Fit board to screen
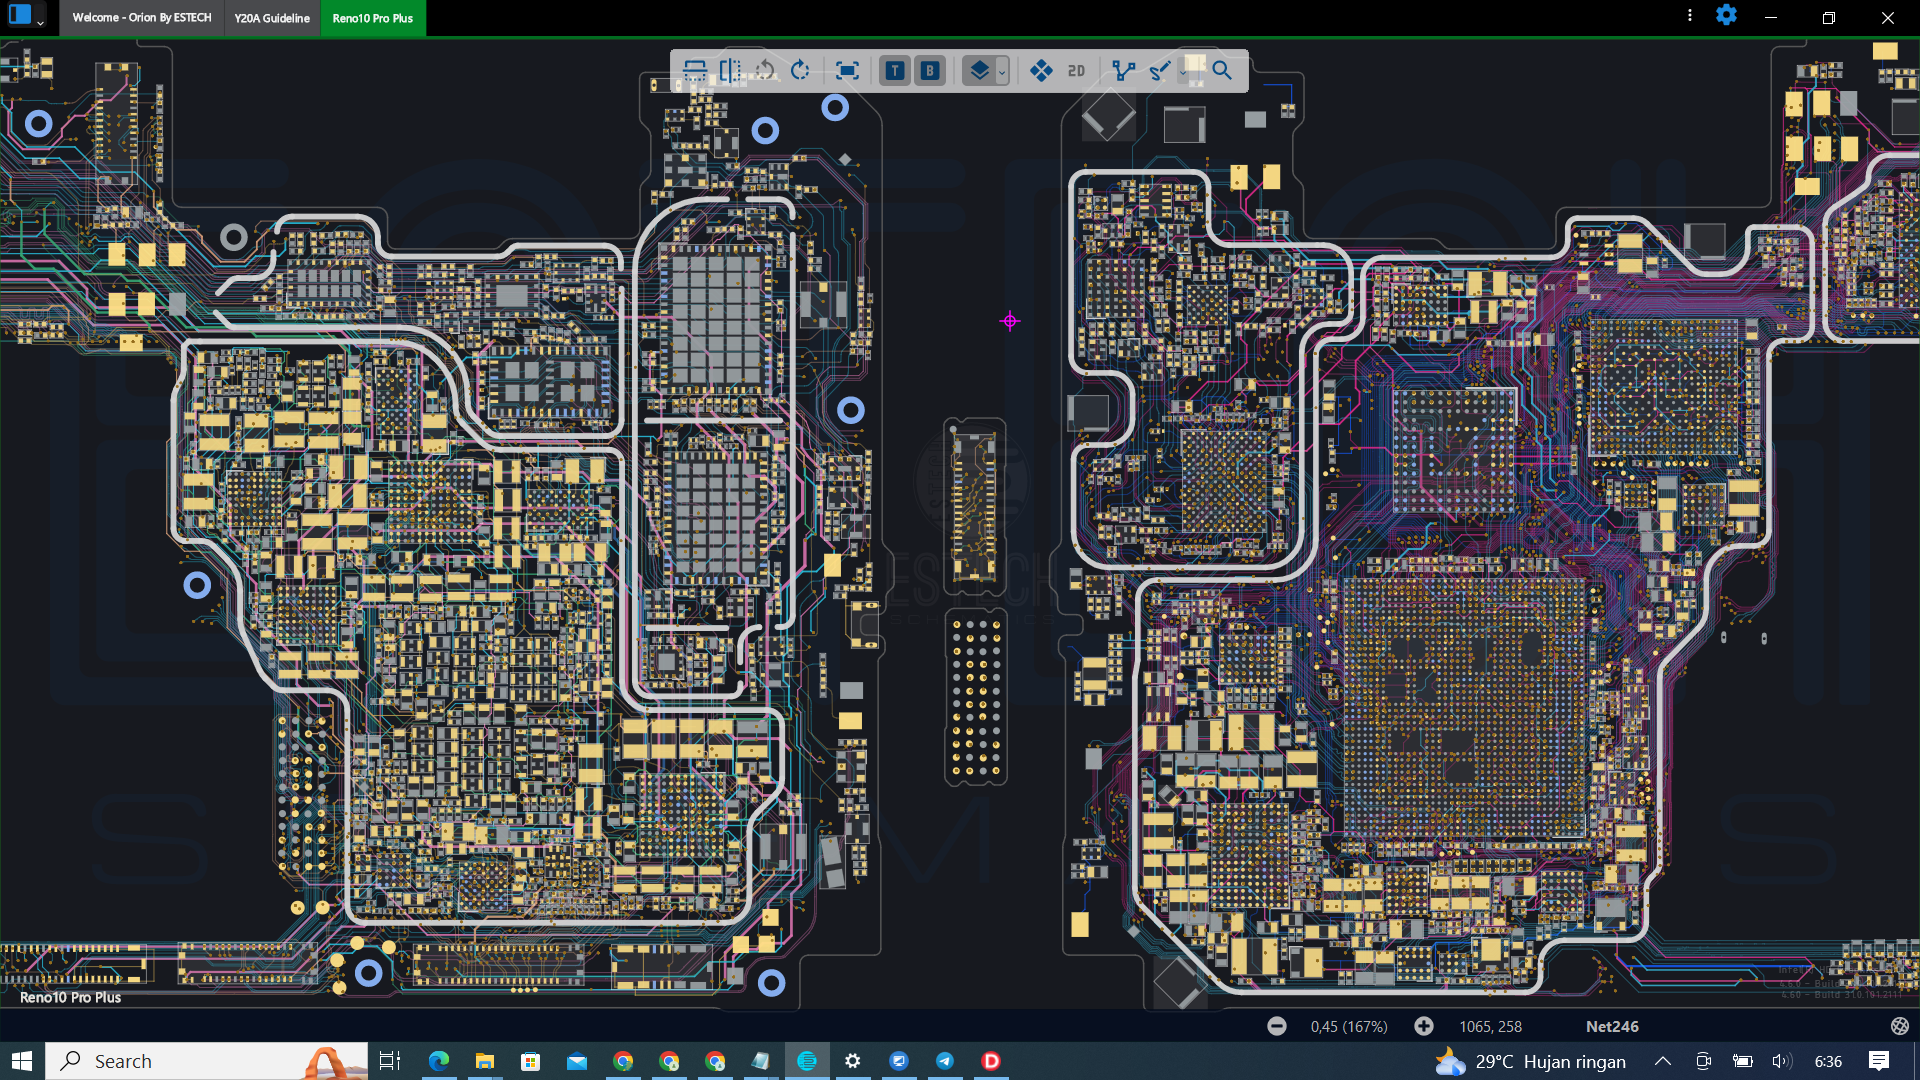 [847, 71]
